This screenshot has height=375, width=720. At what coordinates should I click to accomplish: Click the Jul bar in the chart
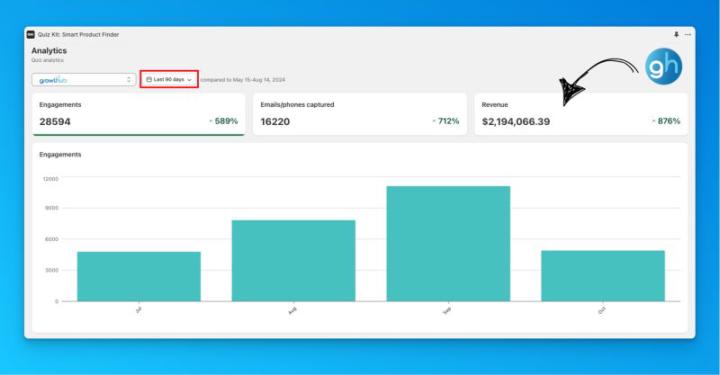point(139,276)
